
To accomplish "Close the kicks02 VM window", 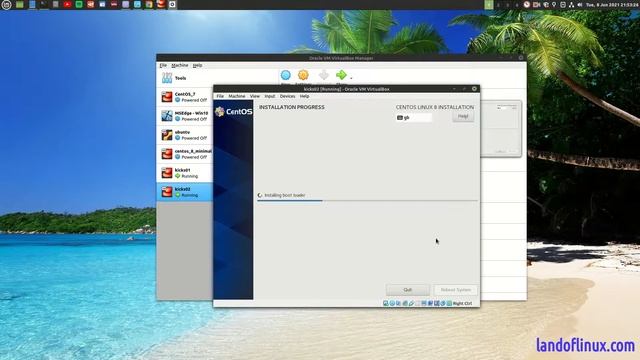I will [x=474, y=89].
